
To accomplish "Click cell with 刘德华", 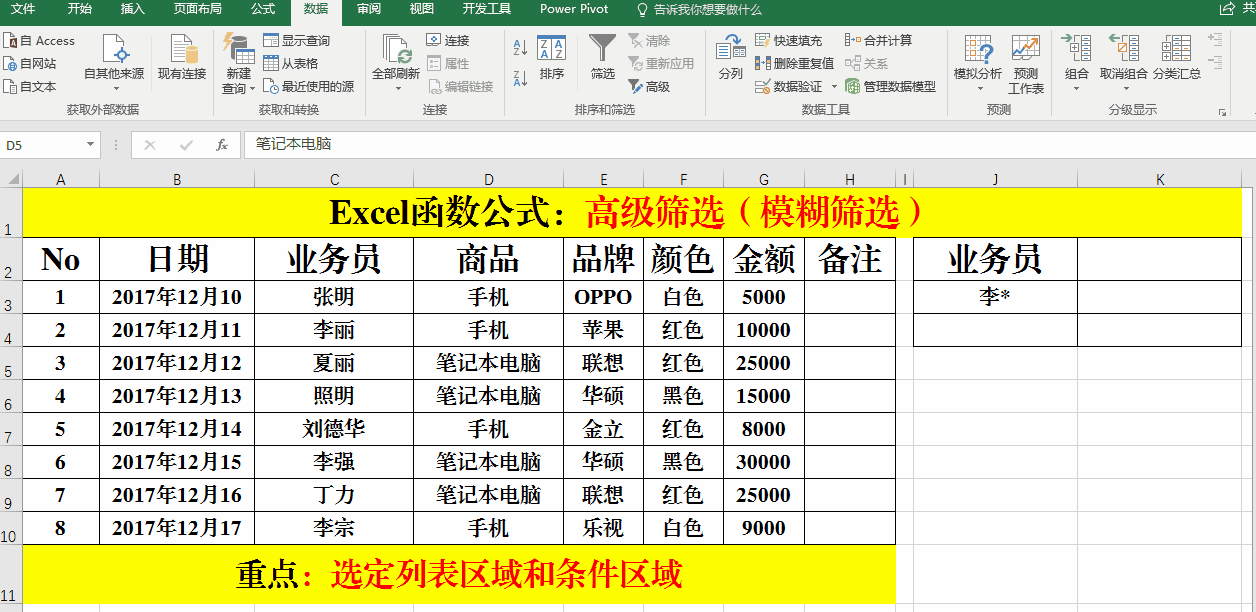I will pyautogui.click(x=334, y=429).
